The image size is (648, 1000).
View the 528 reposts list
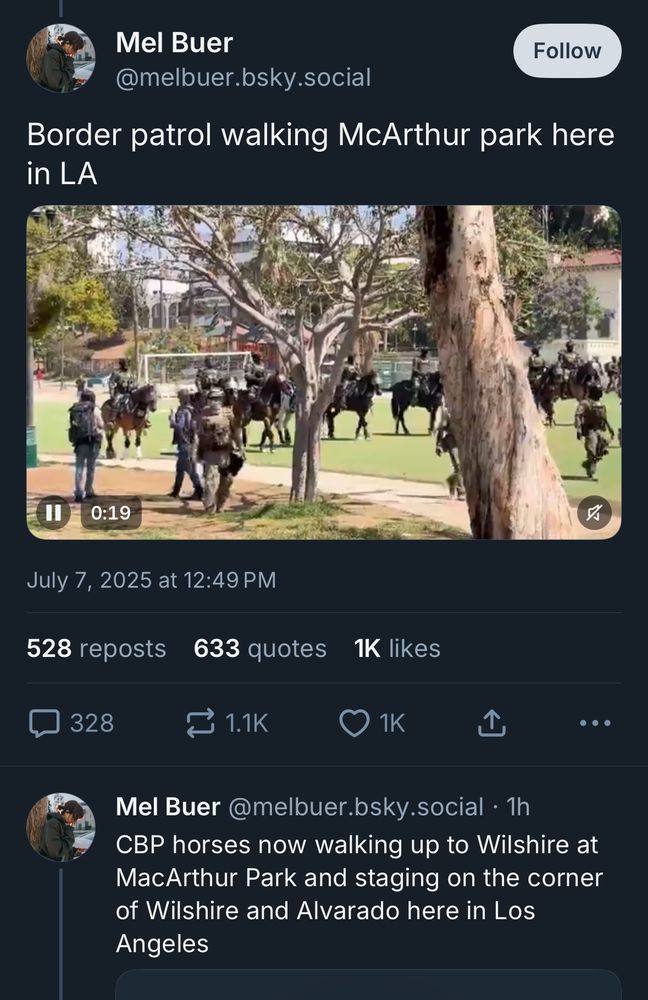(96, 649)
